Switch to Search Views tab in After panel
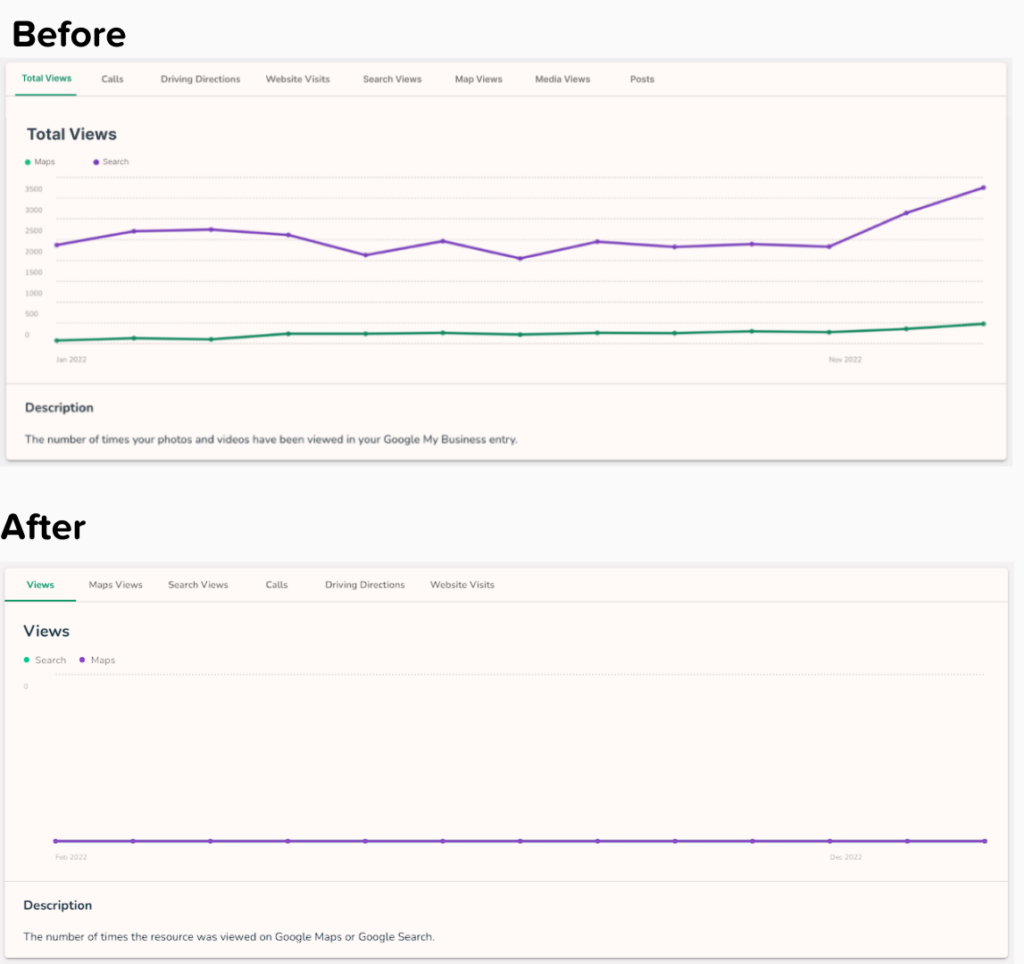The height and width of the screenshot is (964, 1024). [198, 585]
